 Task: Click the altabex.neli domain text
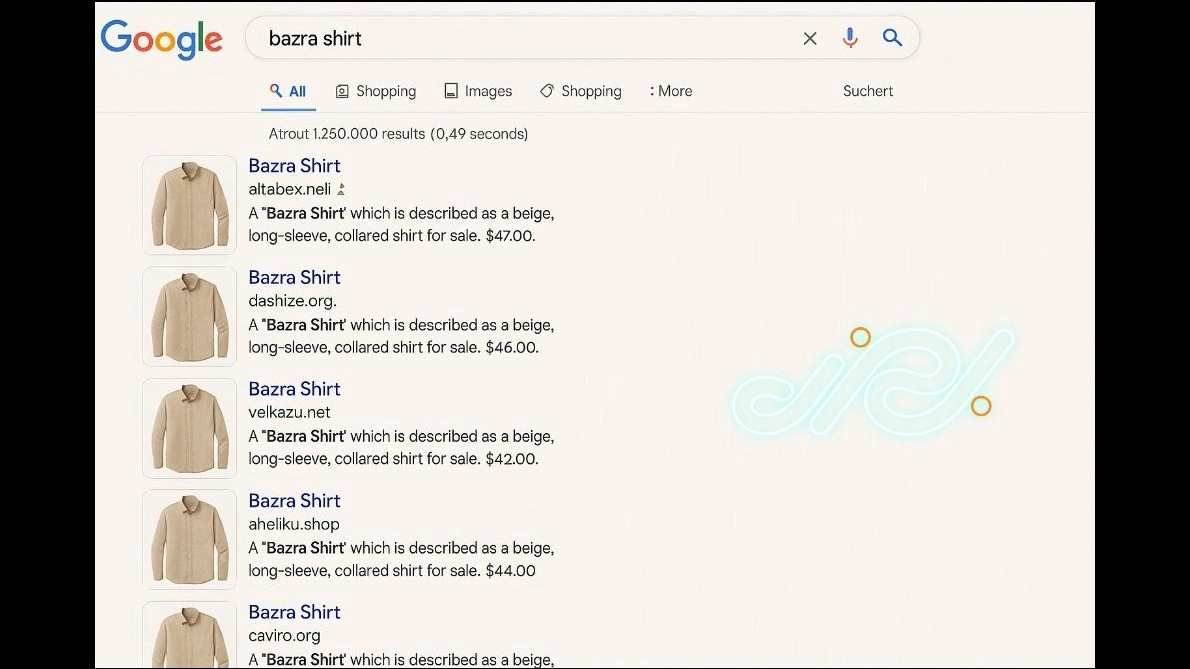click(290, 189)
